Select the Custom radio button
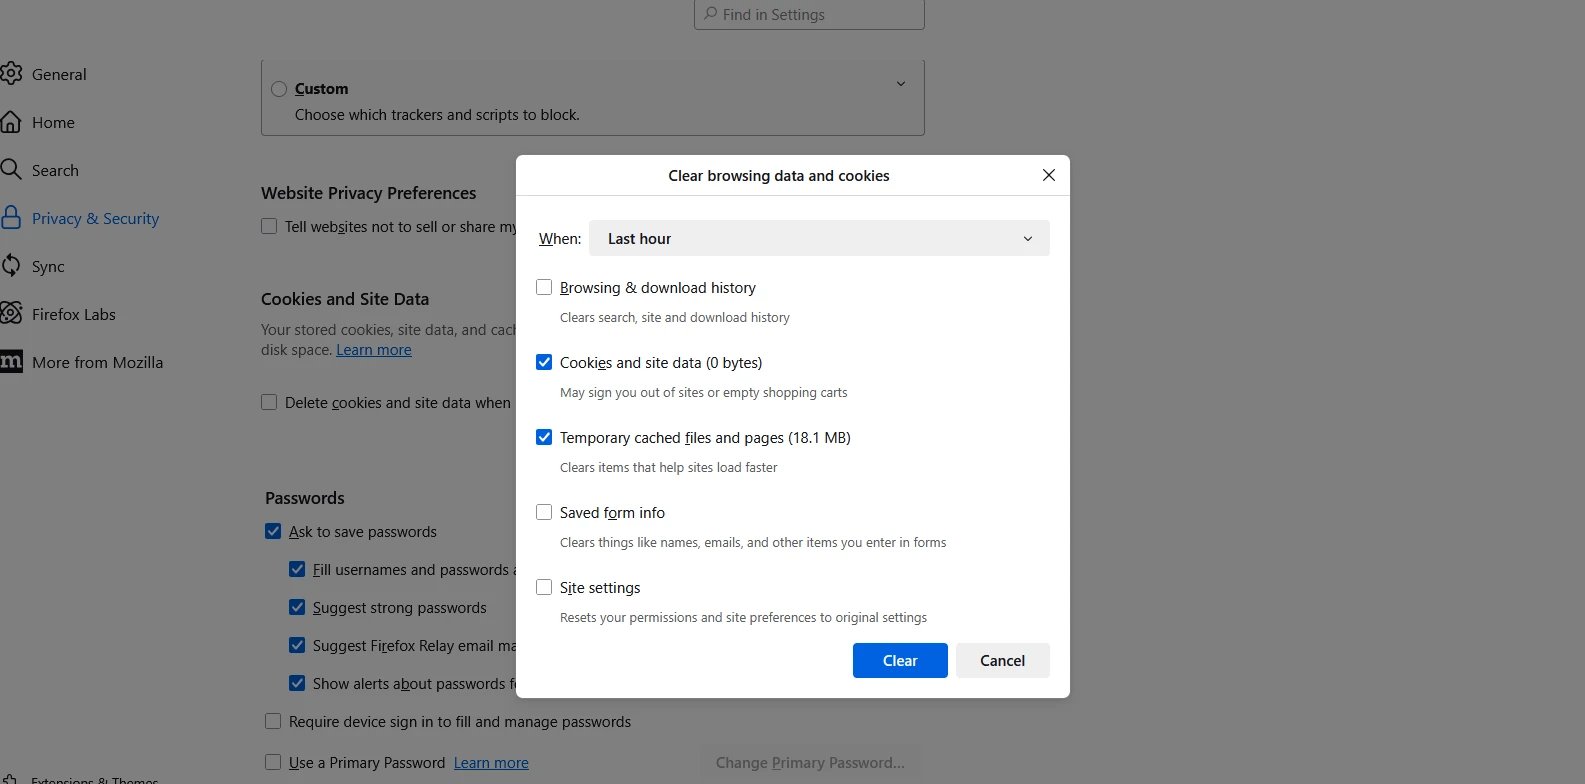The height and width of the screenshot is (784, 1585). tap(279, 89)
